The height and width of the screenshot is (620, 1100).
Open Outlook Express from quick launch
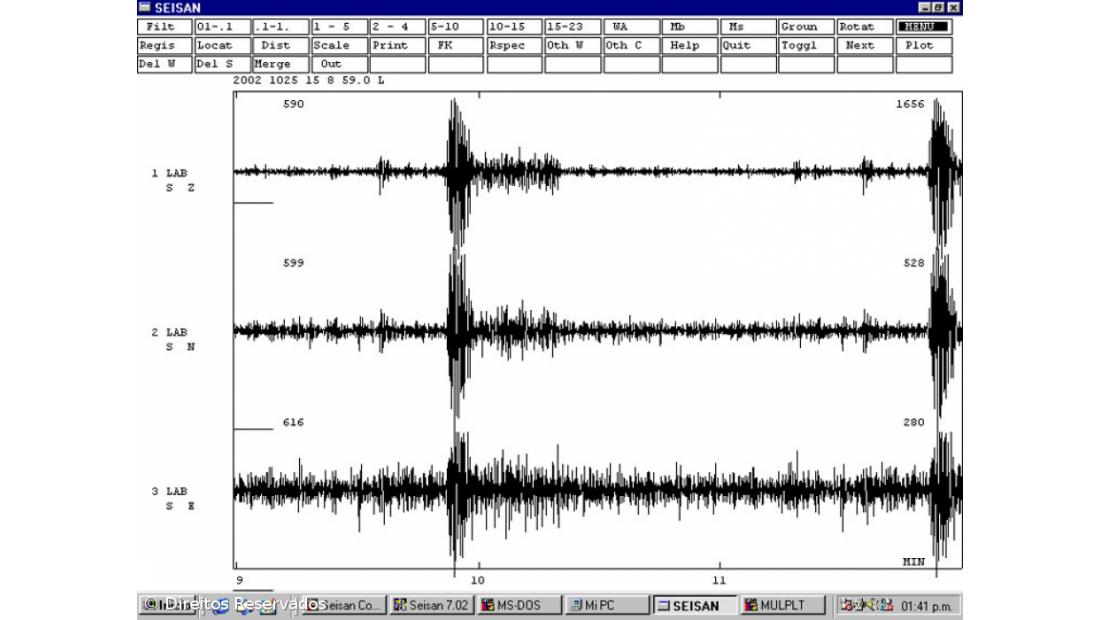pos(242,607)
